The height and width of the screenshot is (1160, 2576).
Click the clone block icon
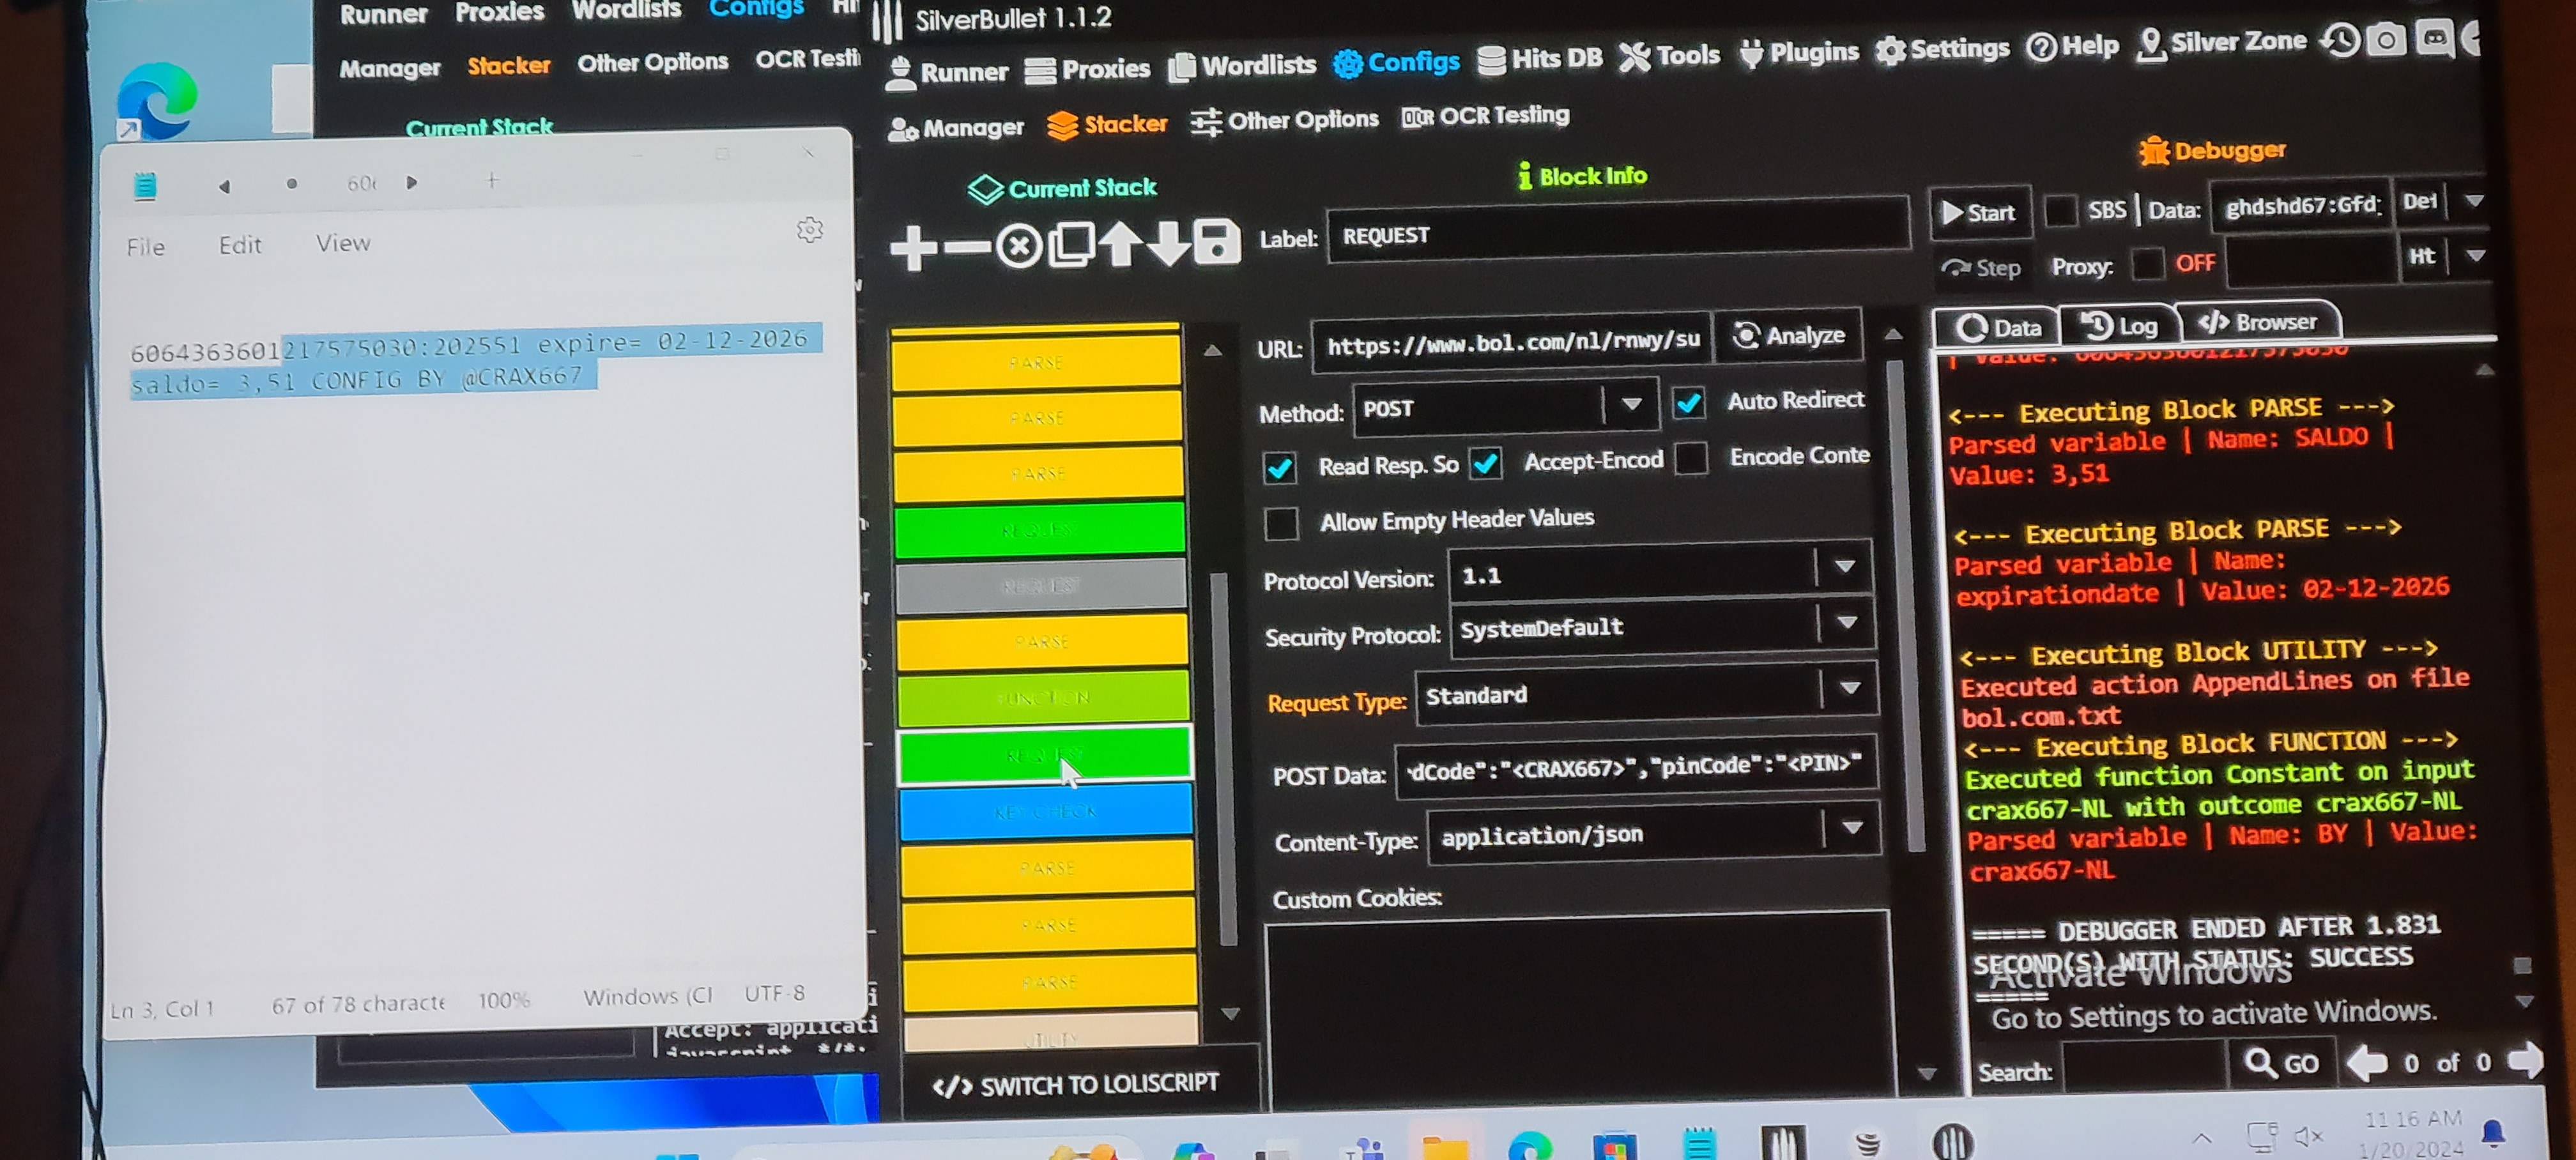coord(1071,245)
